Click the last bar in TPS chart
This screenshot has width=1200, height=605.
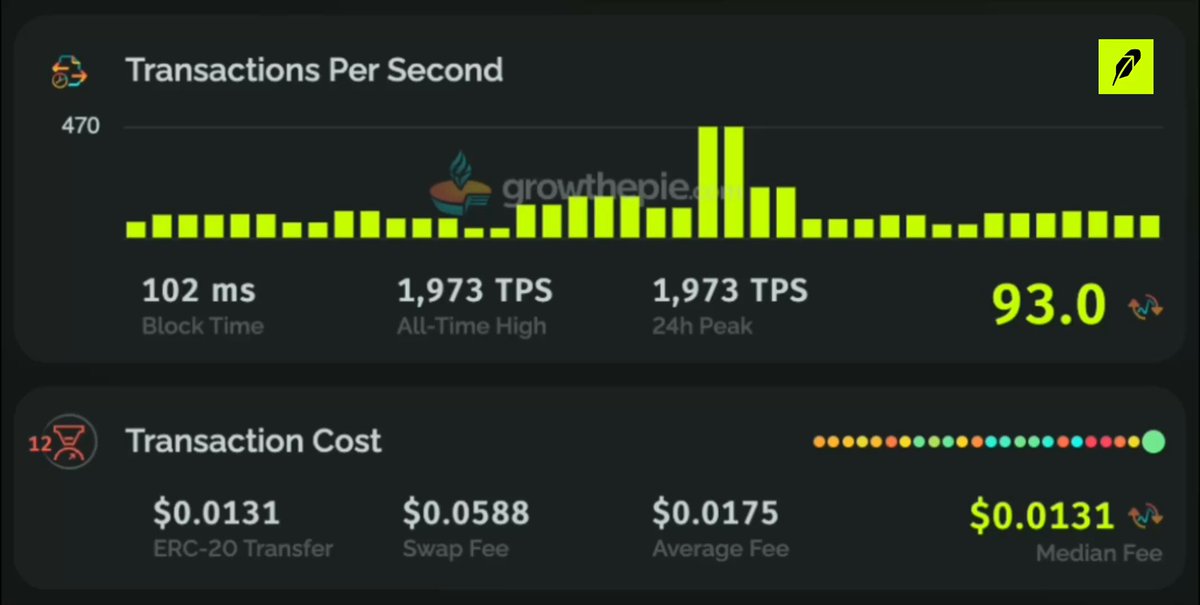tap(1150, 227)
